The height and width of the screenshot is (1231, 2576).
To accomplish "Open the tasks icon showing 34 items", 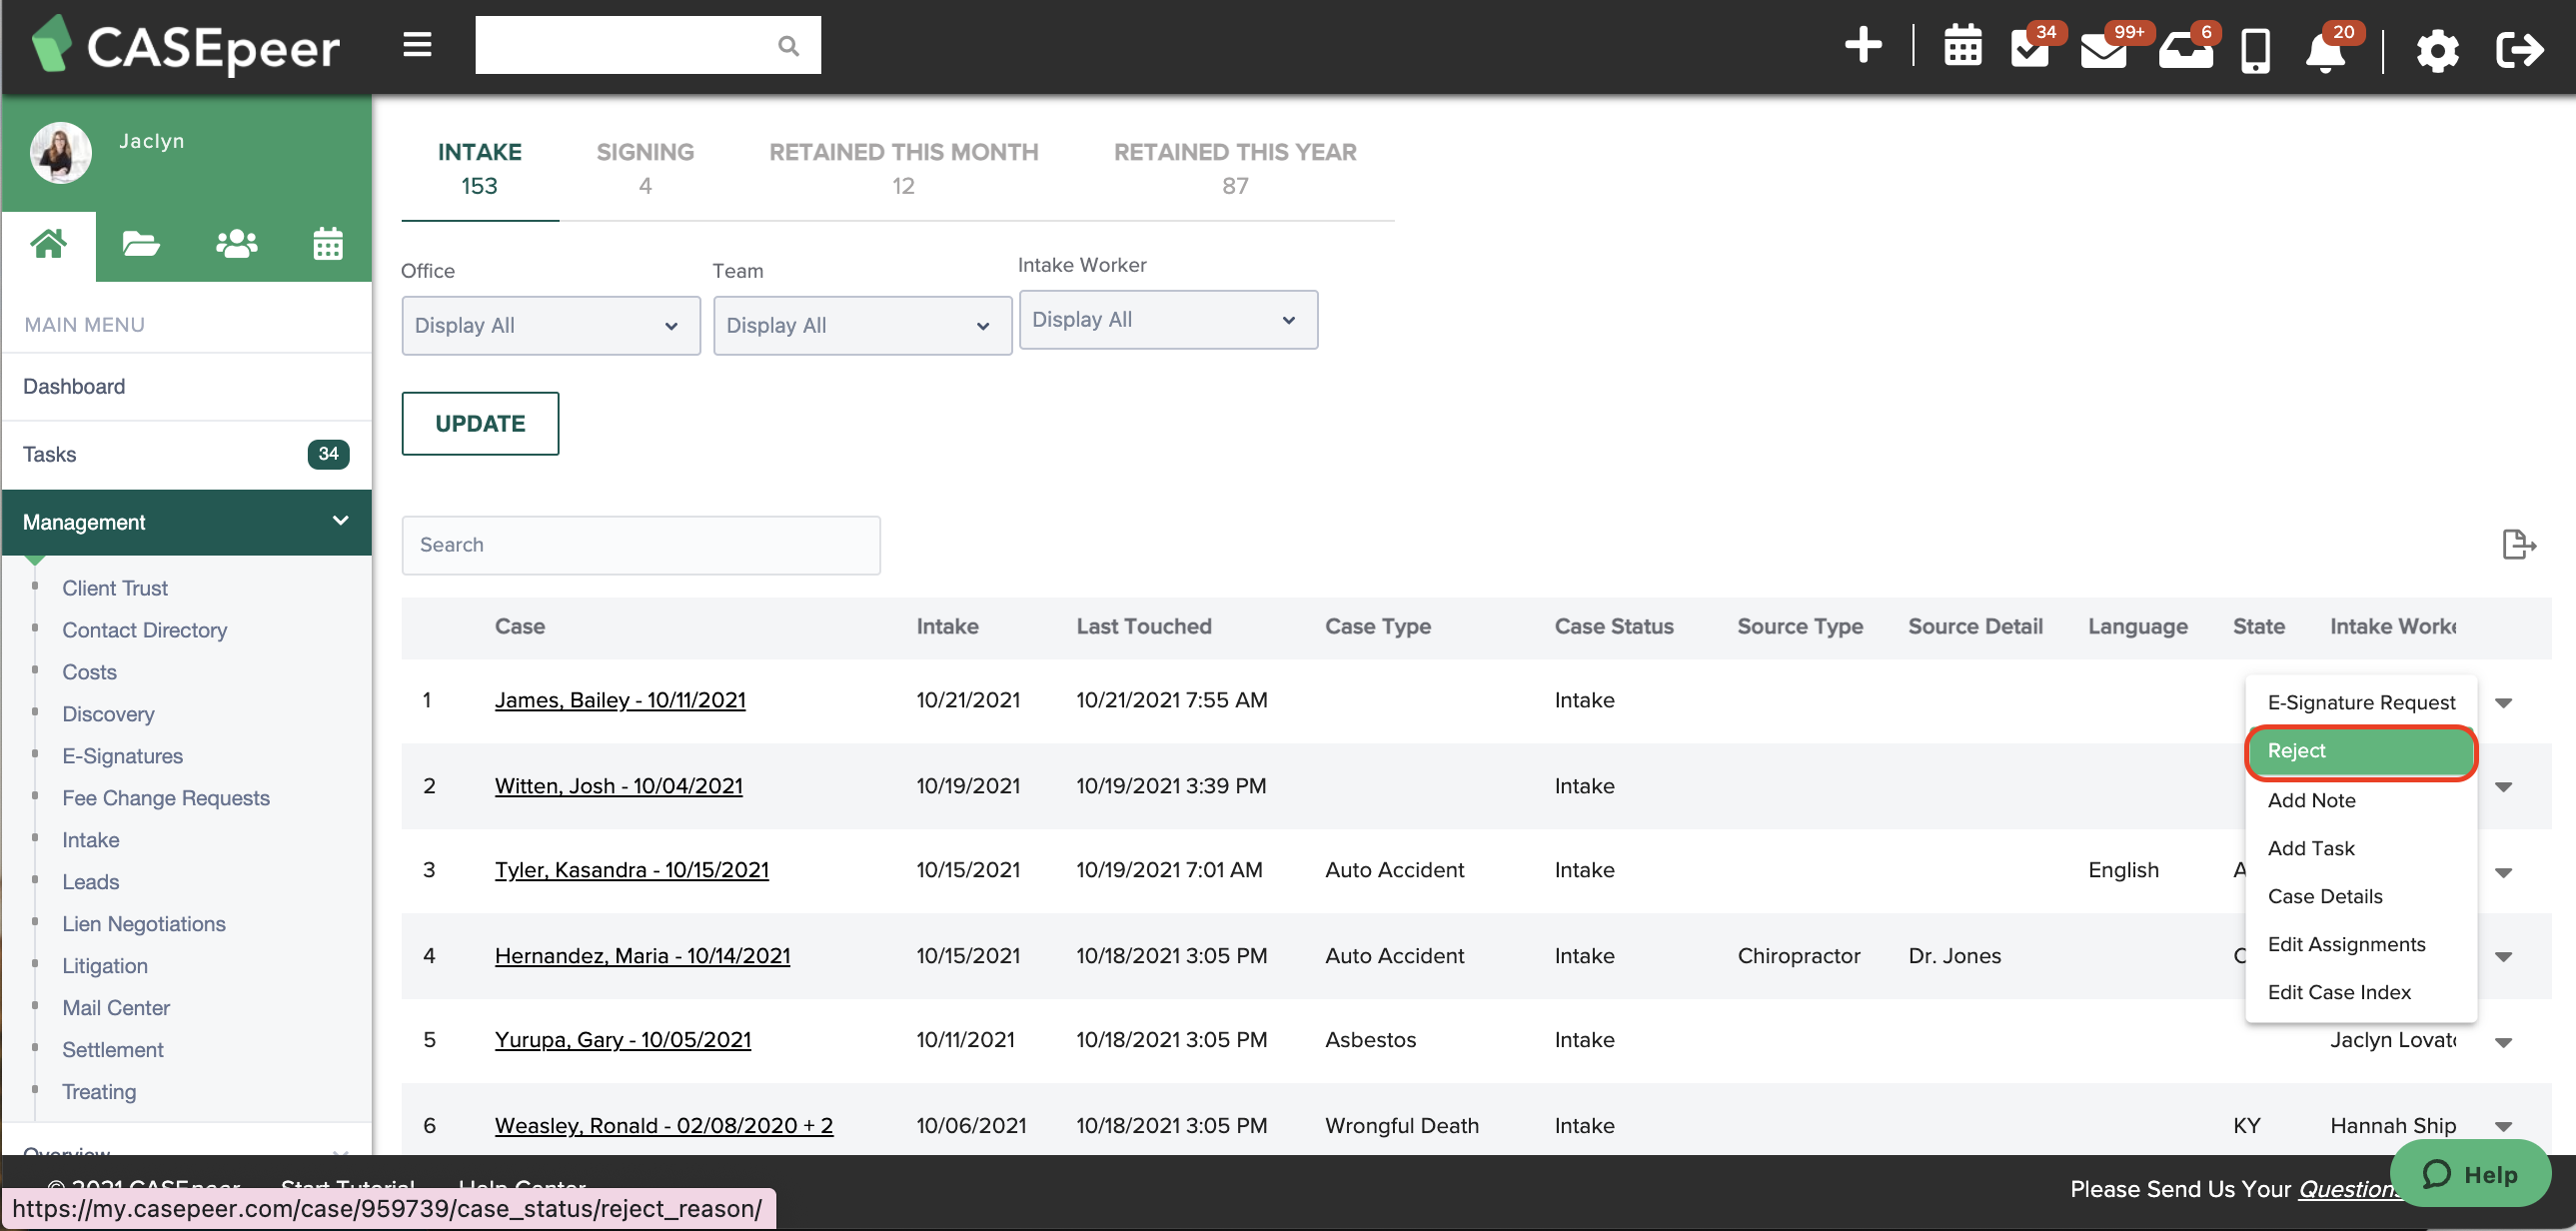I will (2032, 51).
